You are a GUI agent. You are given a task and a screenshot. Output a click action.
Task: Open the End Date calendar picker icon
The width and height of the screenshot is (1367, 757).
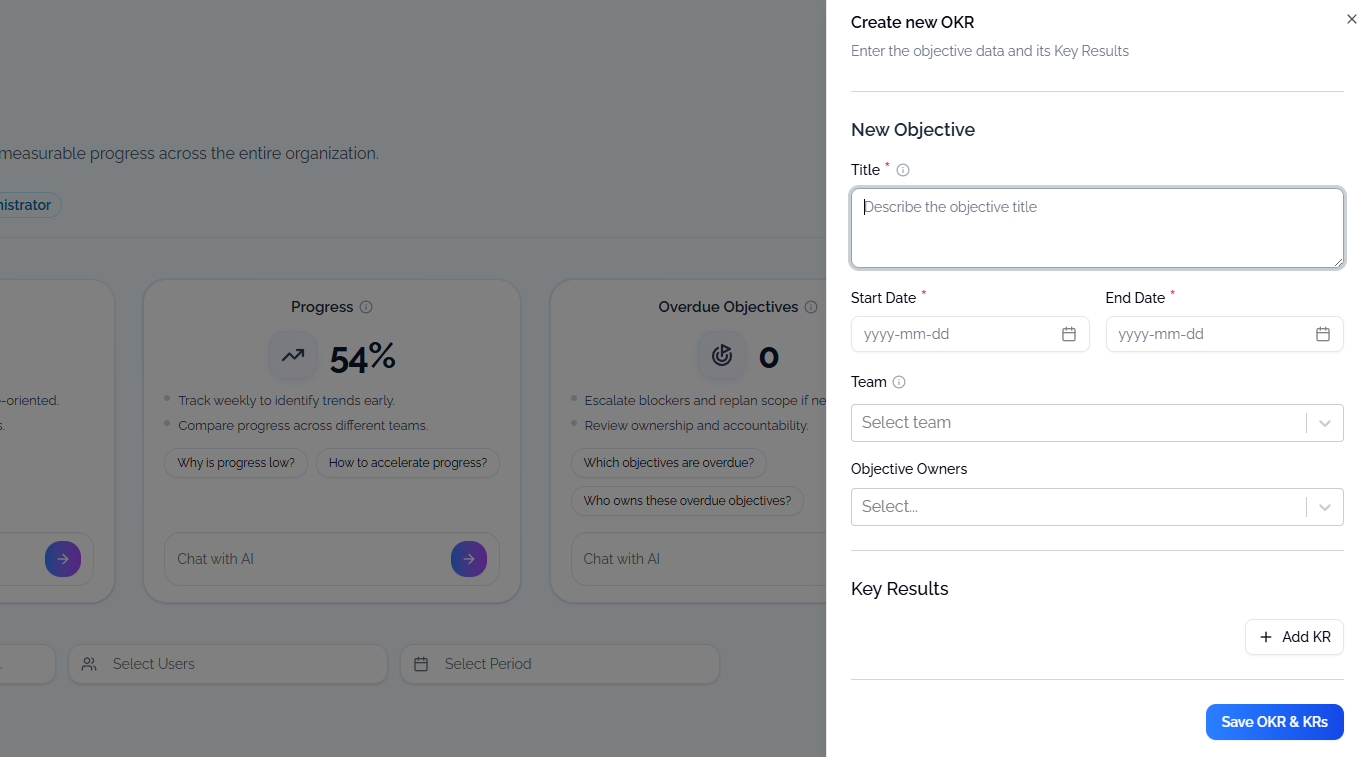pyautogui.click(x=1323, y=334)
